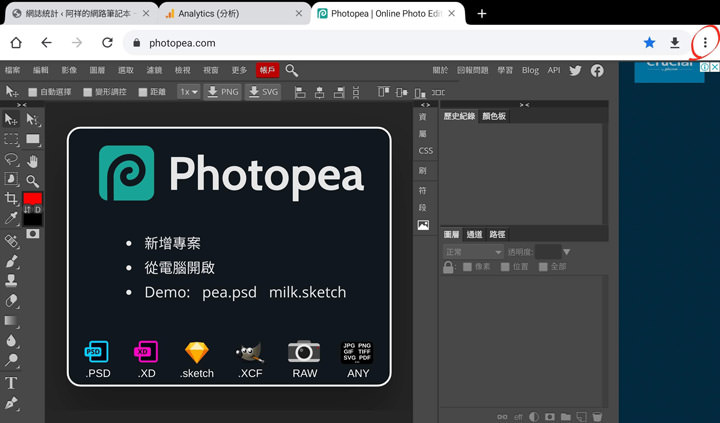Select the Hand tool
Image resolution: width=720 pixels, height=423 pixels.
click(x=32, y=161)
